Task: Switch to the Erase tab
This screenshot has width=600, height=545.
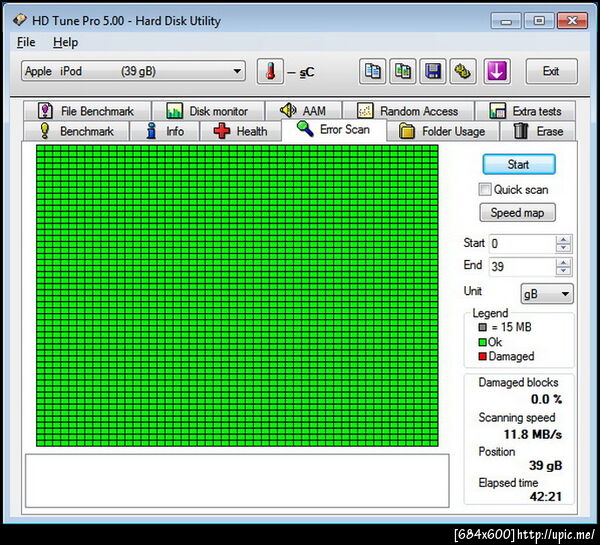Action: coord(538,131)
